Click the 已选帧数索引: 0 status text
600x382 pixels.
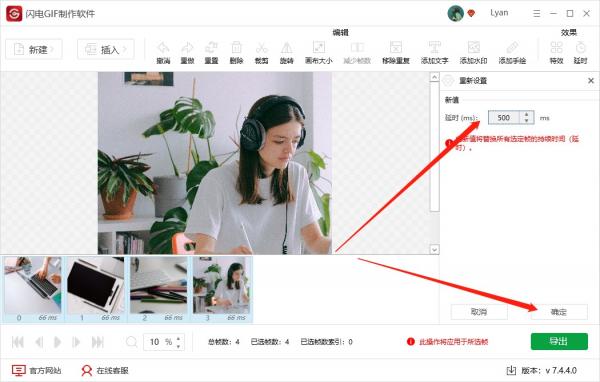pos(326,342)
